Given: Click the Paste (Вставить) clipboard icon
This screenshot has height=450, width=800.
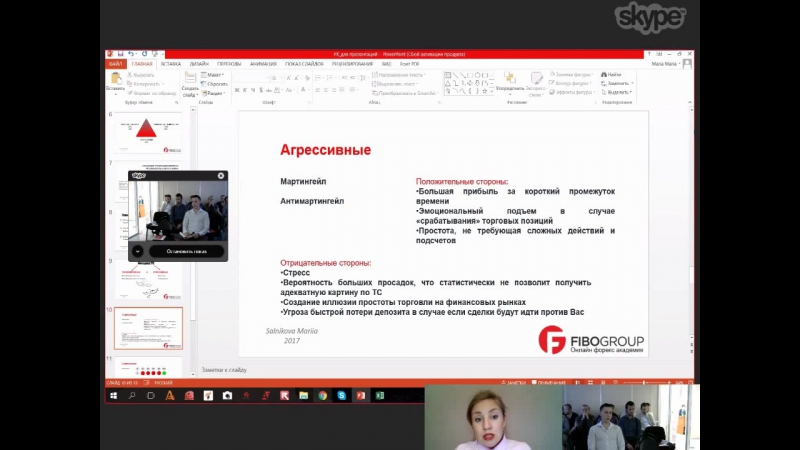Looking at the screenshot, I should click(x=116, y=78).
